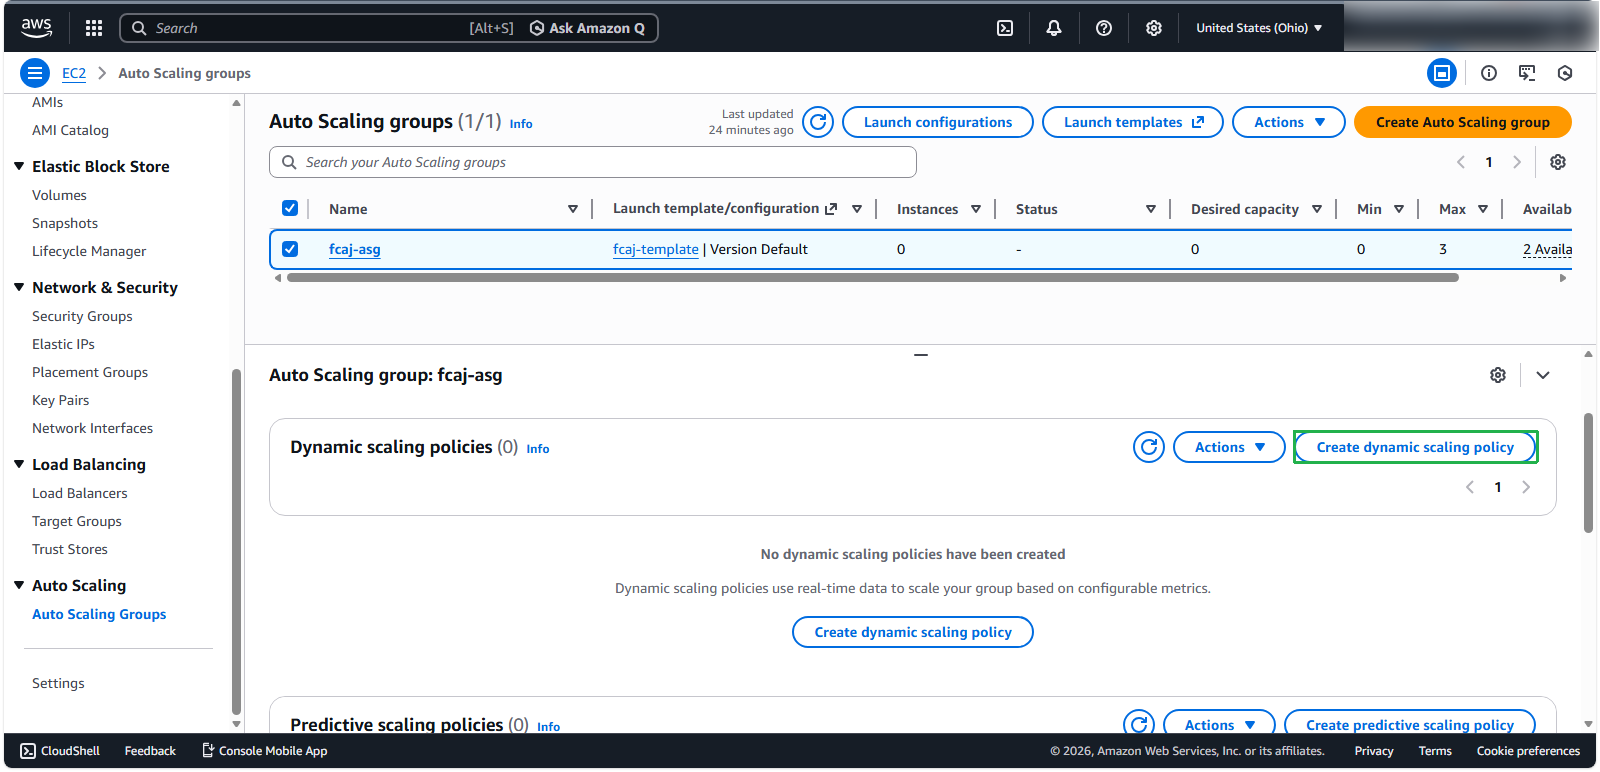Open Target Groups in the sidebar
Viewport: 1600px width, 772px height.
click(77, 521)
